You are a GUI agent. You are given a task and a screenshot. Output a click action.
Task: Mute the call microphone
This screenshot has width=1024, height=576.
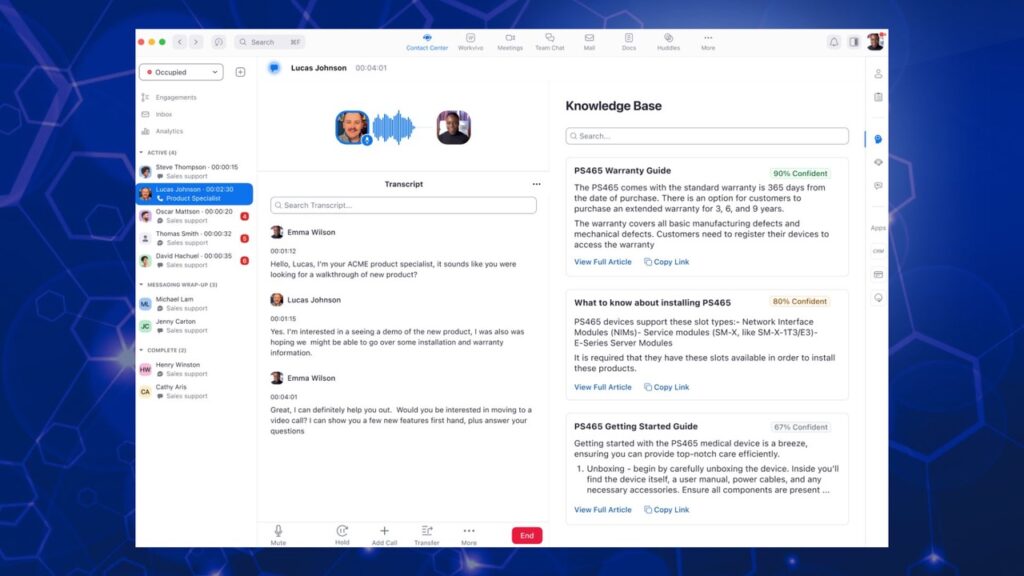278,534
